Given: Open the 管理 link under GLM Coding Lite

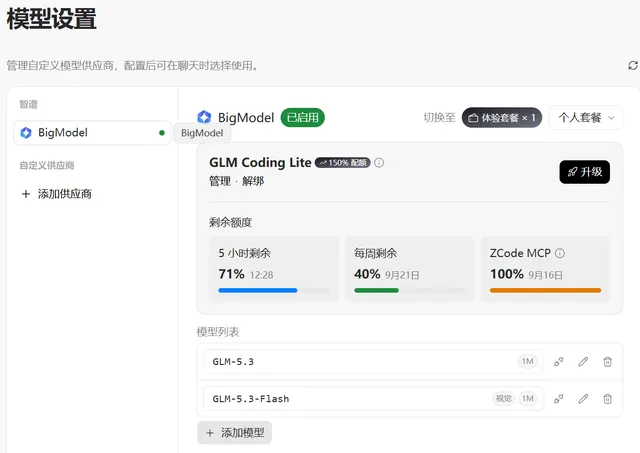Looking at the screenshot, I should pyautogui.click(x=220, y=181).
